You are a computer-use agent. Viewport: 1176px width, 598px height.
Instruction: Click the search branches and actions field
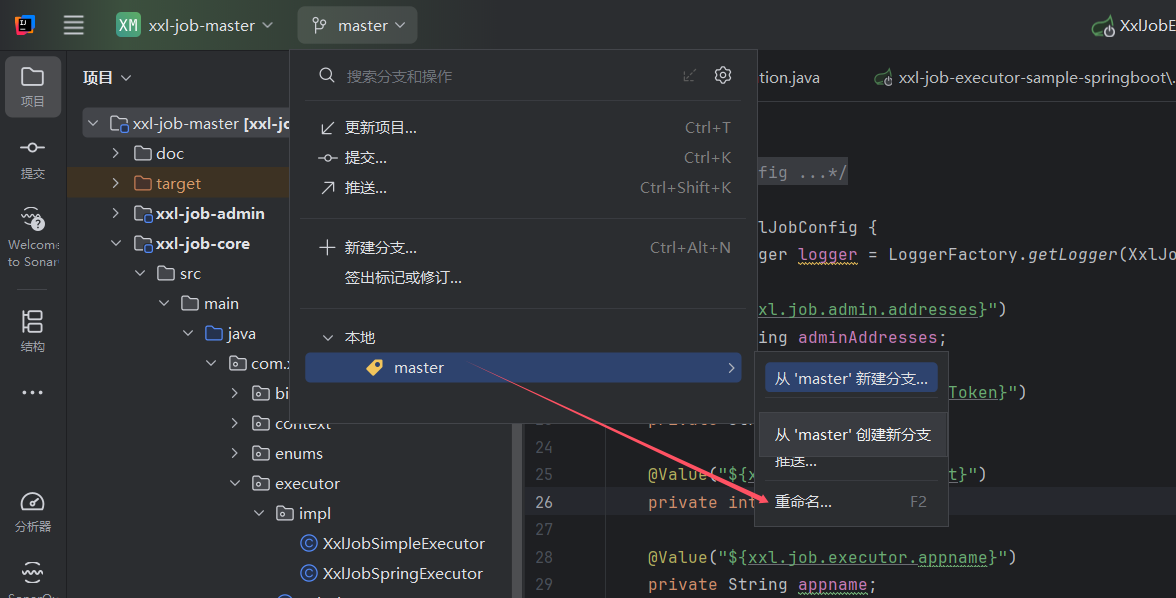coord(500,76)
